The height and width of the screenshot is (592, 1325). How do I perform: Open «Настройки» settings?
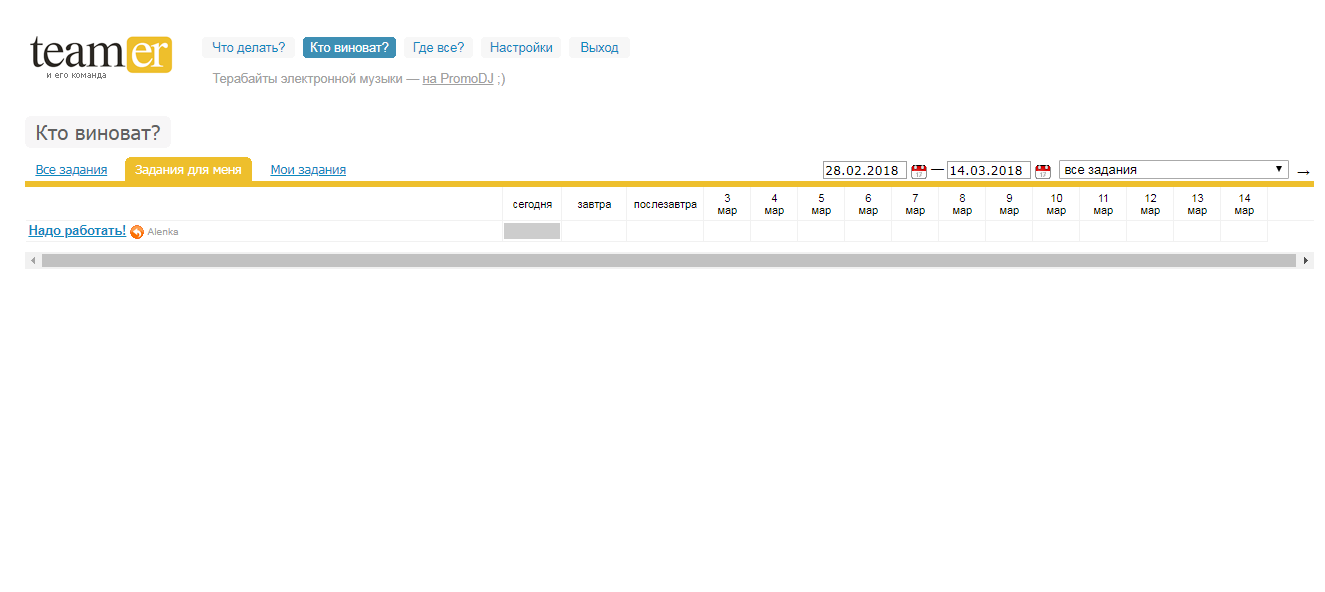tap(521, 48)
